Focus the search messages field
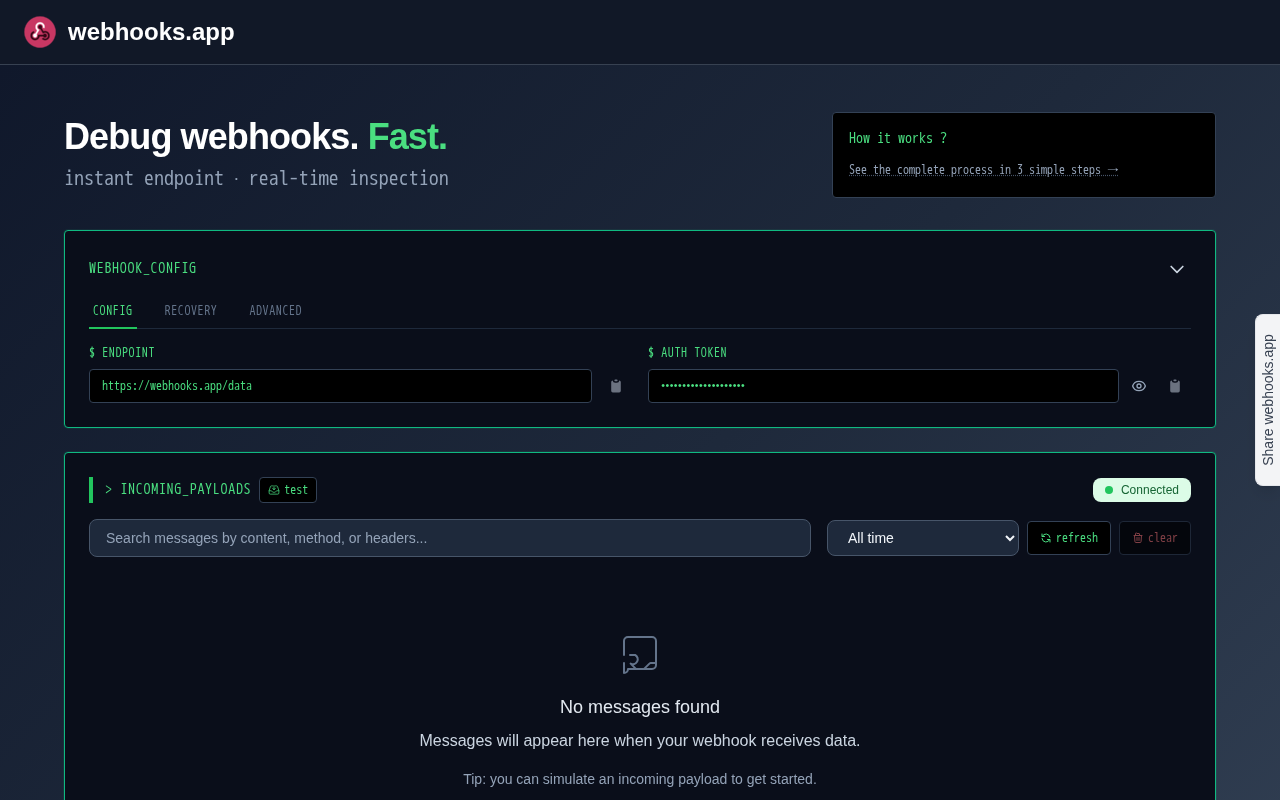Viewport: 1280px width, 800px height. (x=450, y=538)
